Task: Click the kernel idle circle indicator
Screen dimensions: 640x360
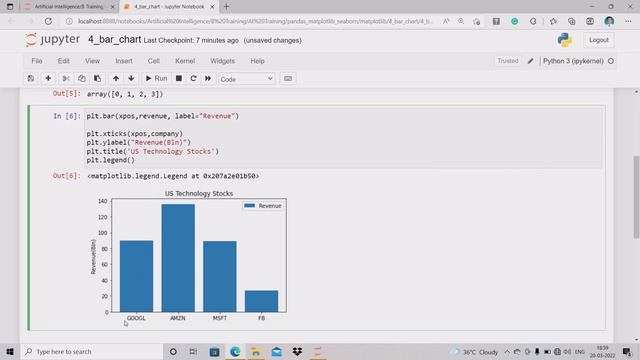Action: pyautogui.click(x=611, y=61)
